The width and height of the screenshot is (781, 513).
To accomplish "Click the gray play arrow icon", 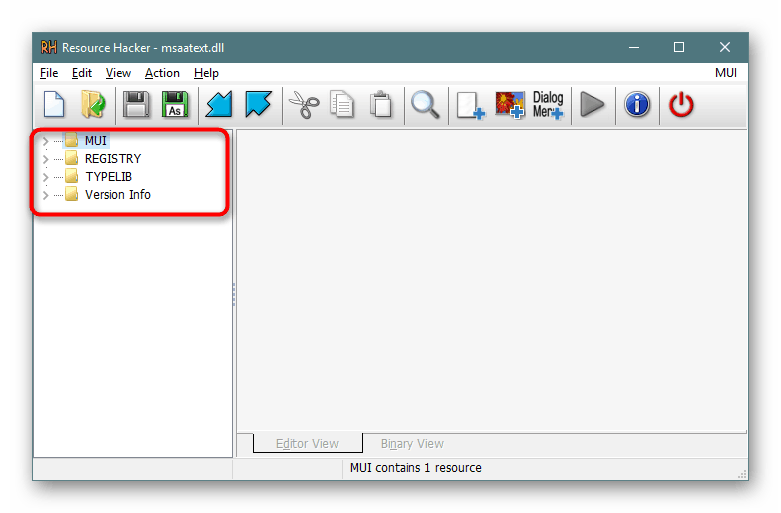I will [x=593, y=105].
